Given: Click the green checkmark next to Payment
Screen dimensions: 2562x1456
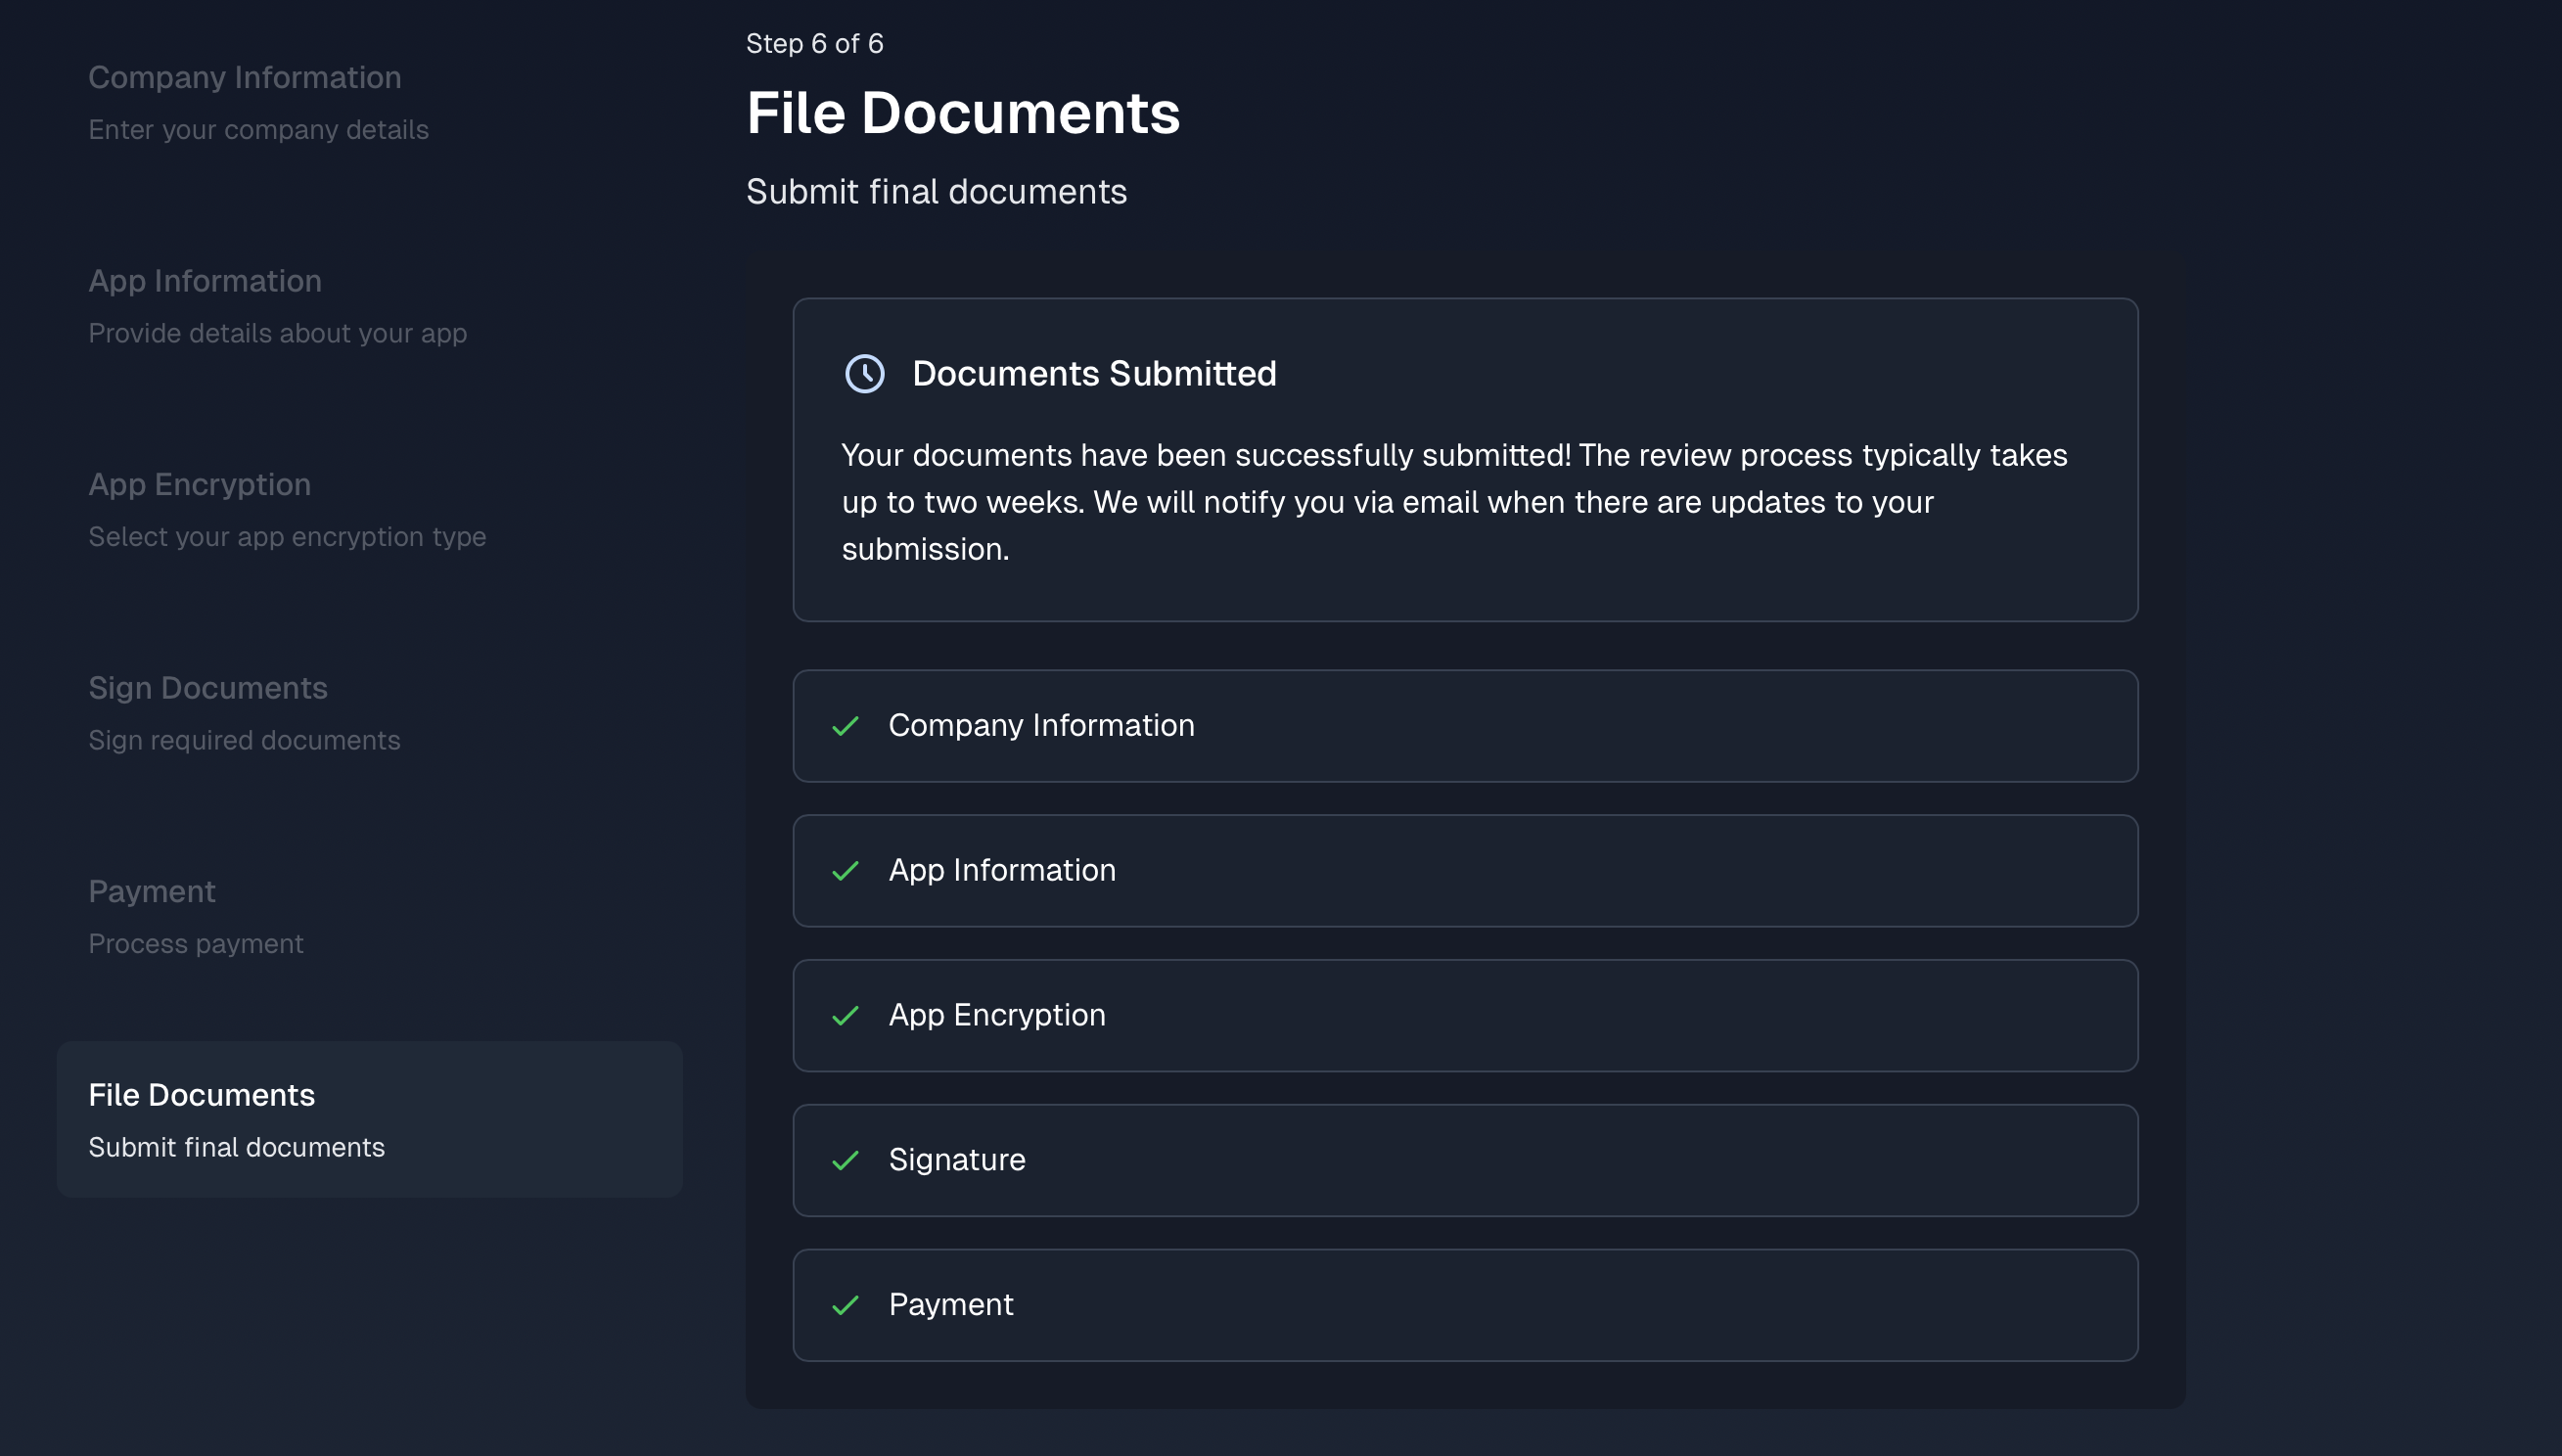Looking at the screenshot, I should (845, 1305).
